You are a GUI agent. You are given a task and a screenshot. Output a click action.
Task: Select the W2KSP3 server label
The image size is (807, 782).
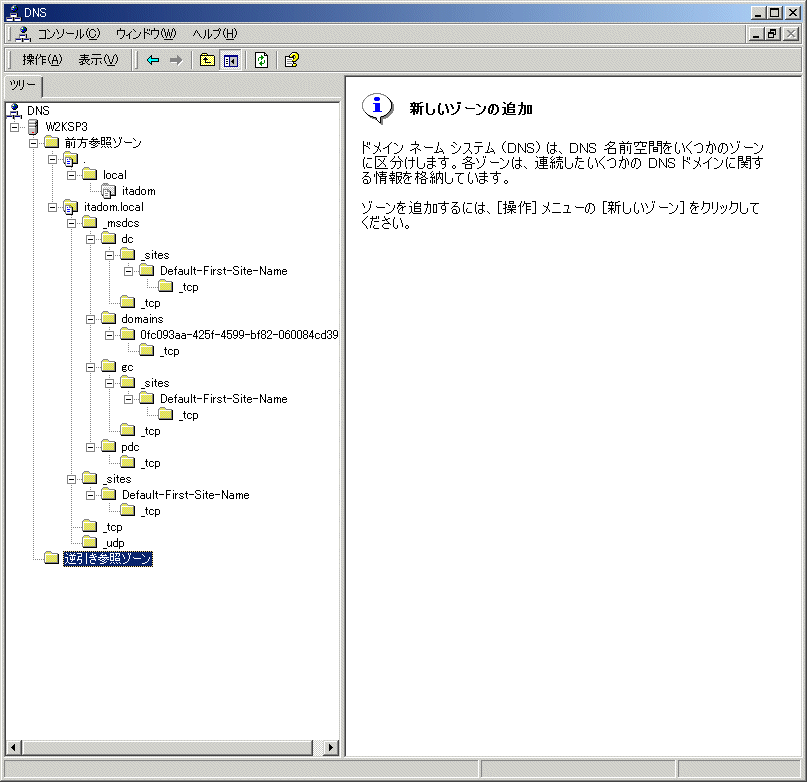(x=66, y=127)
